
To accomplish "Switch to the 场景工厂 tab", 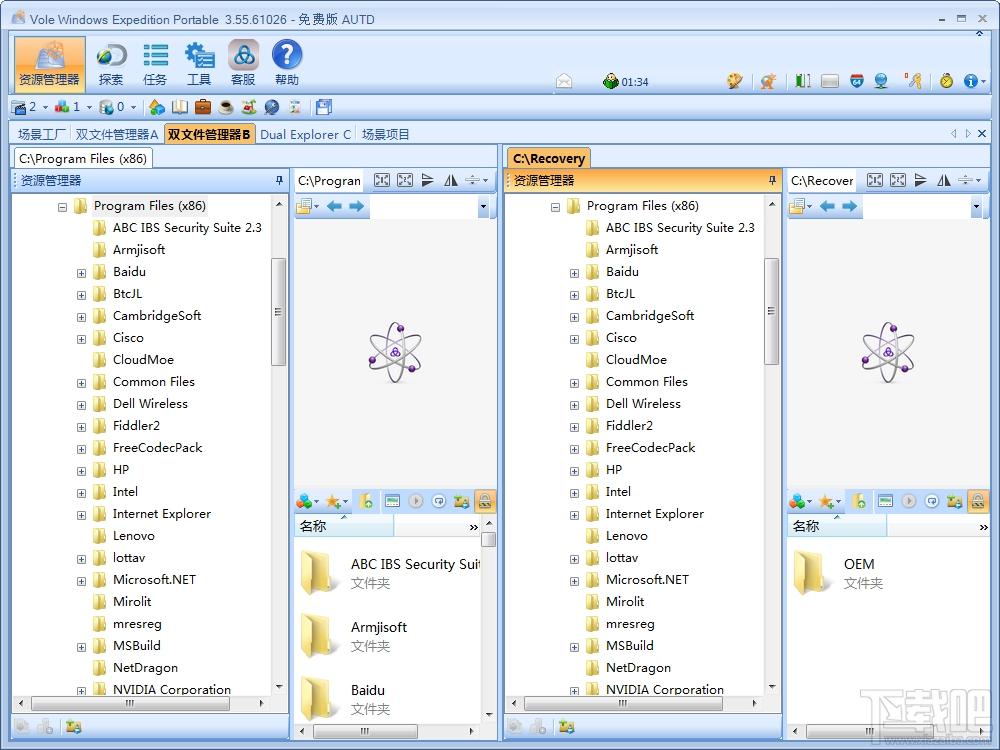I will [x=41, y=135].
